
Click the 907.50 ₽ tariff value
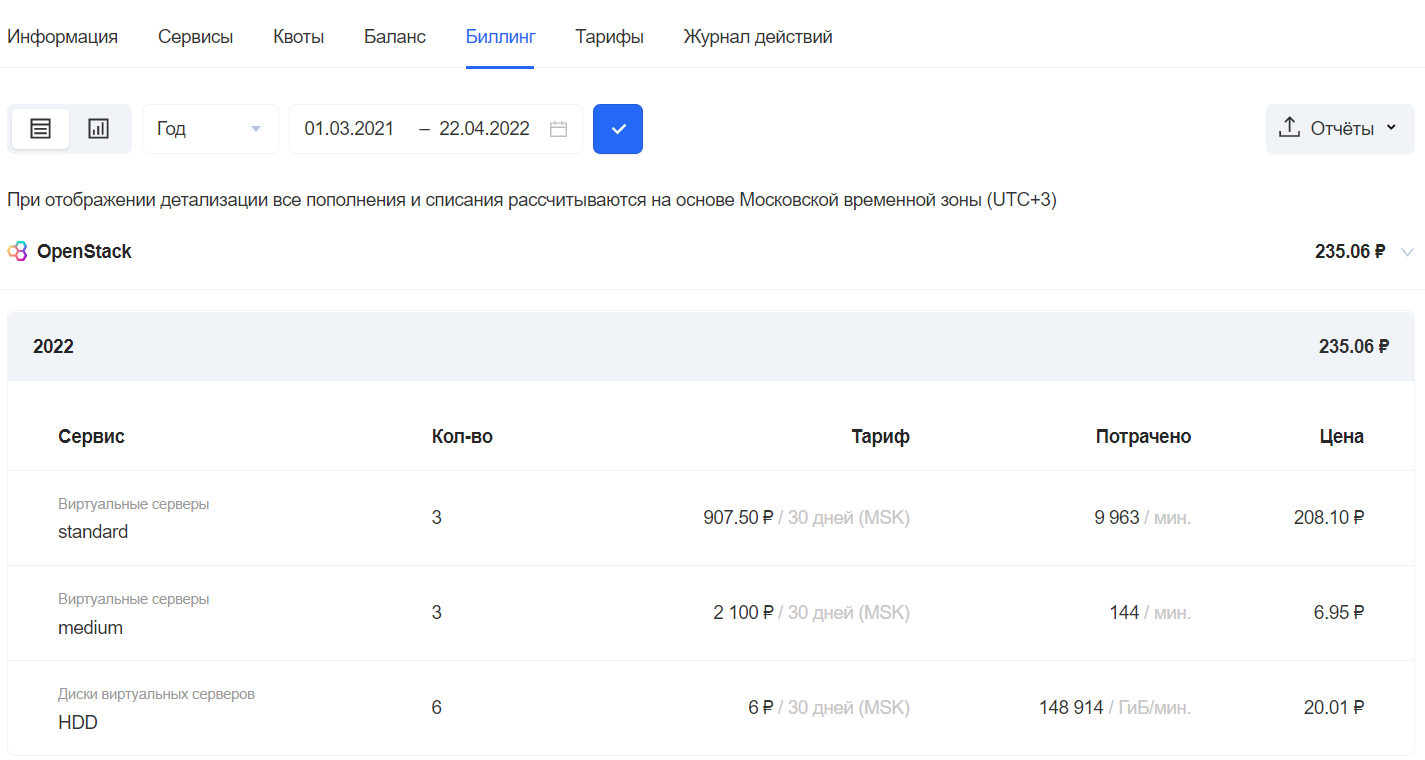click(739, 518)
